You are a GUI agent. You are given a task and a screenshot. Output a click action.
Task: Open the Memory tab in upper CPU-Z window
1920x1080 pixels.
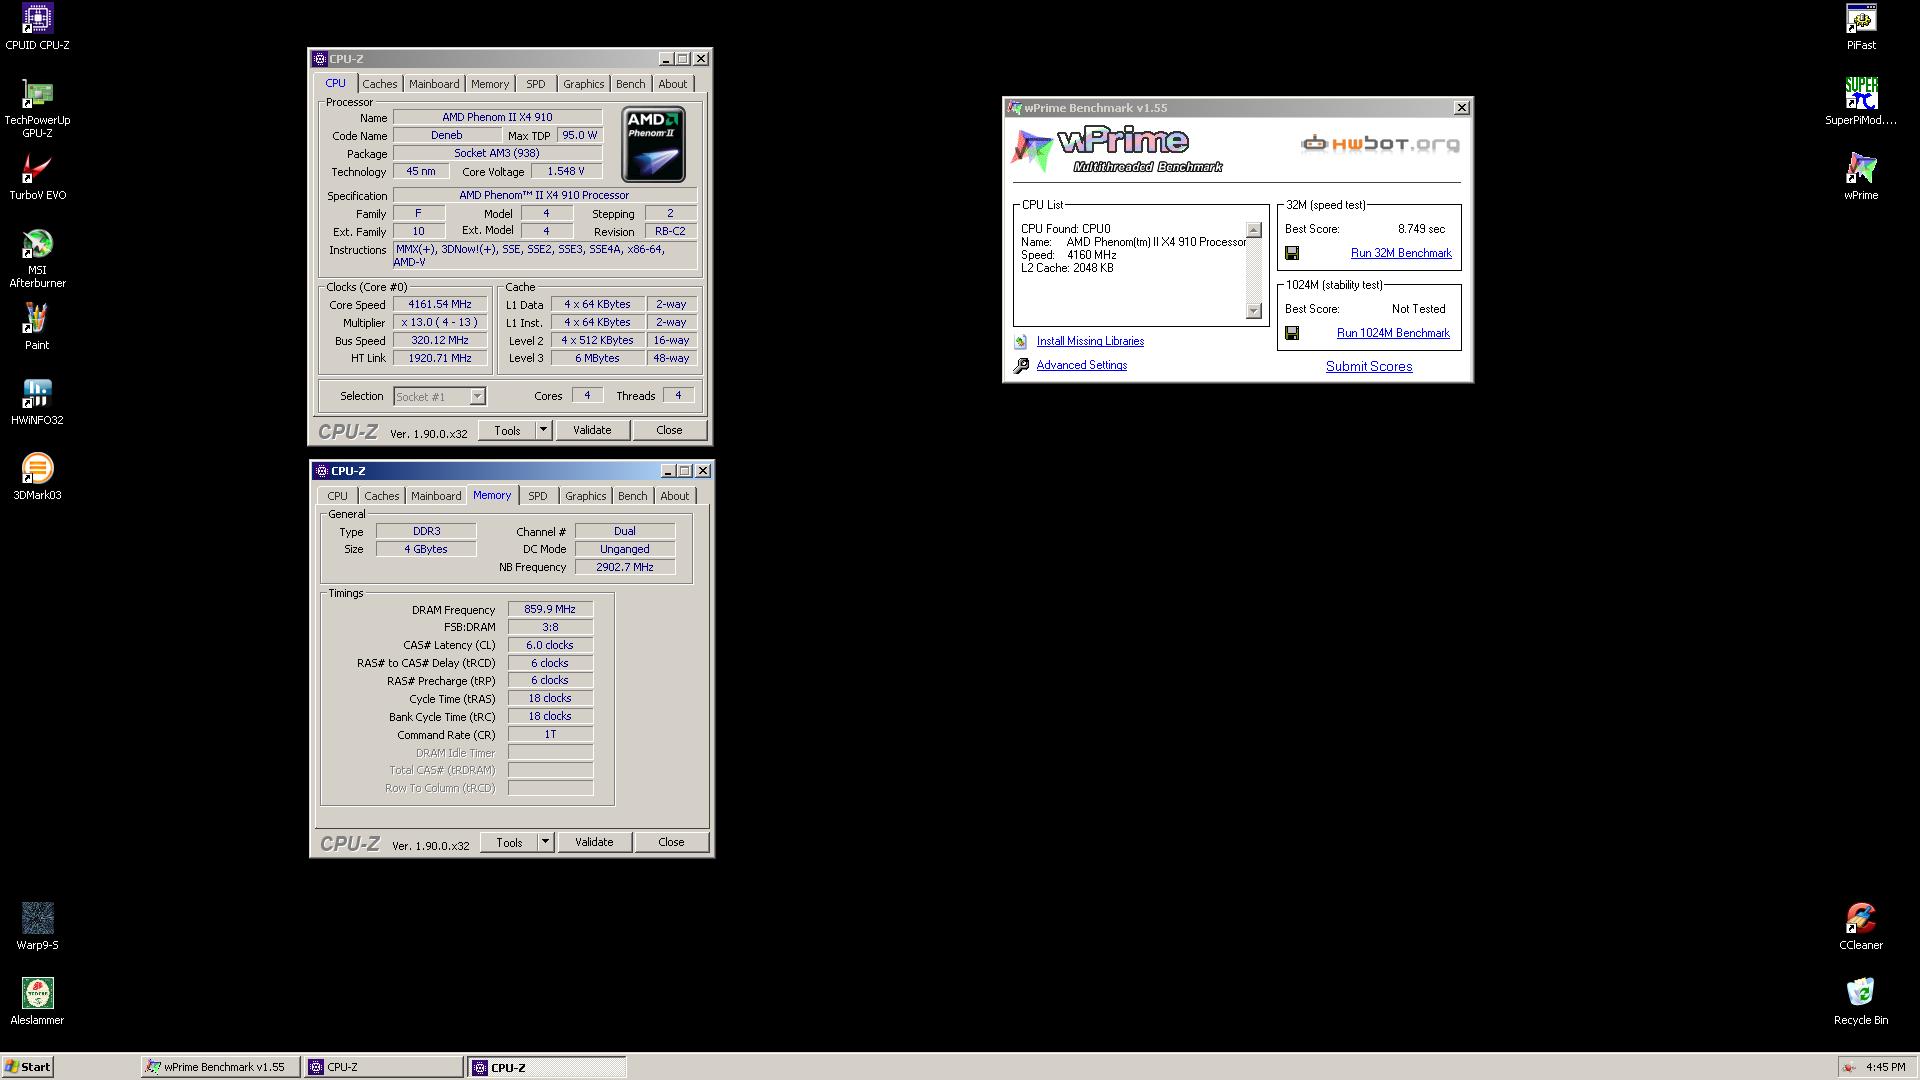tap(490, 84)
